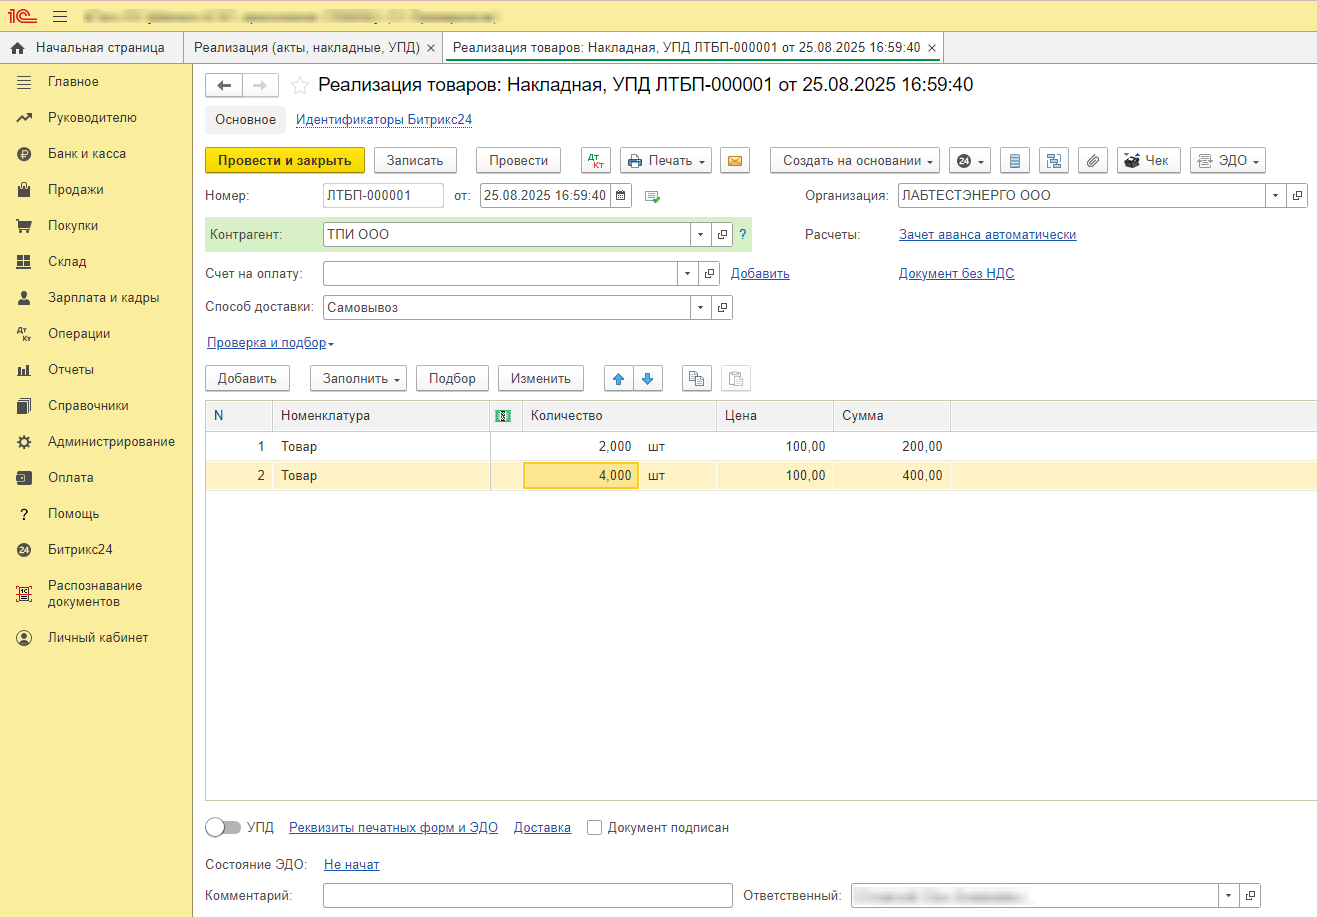
Task: Switch to Реализация (акты, накладные, УПД) tab
Action: pos(307,48)
